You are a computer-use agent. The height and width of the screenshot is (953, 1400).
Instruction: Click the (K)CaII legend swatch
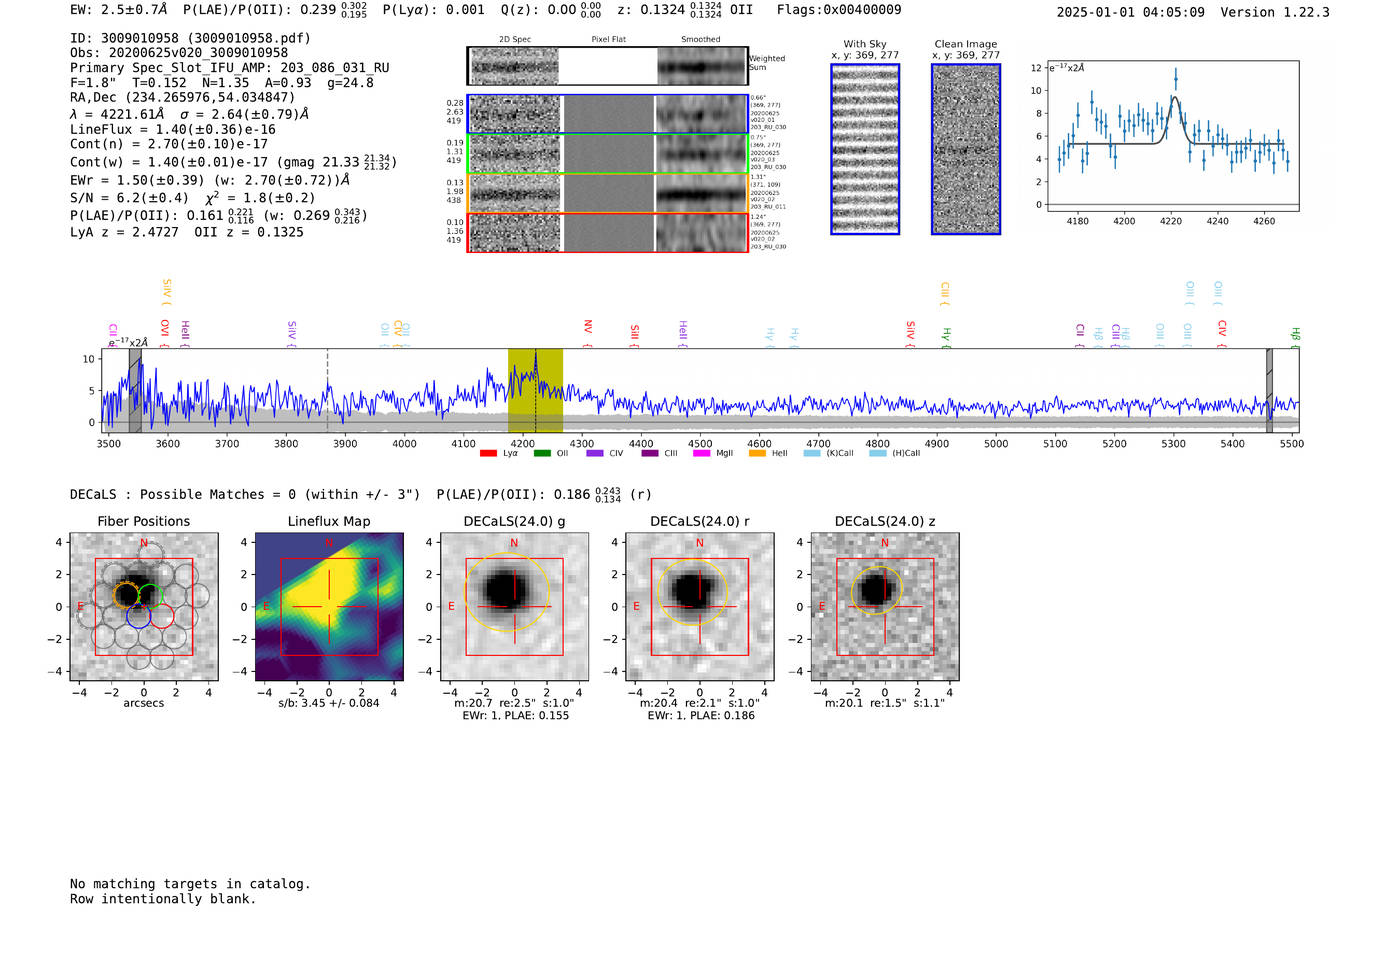point(812,454)
